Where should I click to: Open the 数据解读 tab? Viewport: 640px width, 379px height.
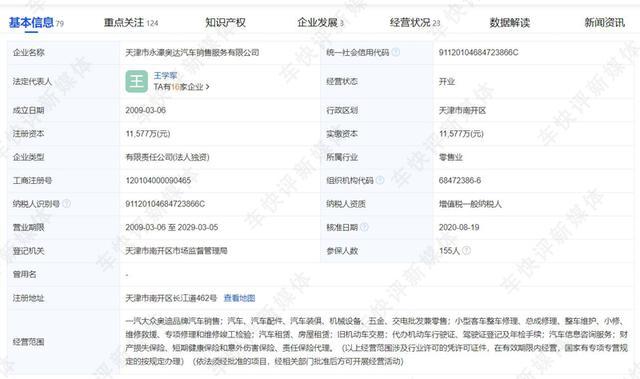pyautogui.click(x=510, y=22)
